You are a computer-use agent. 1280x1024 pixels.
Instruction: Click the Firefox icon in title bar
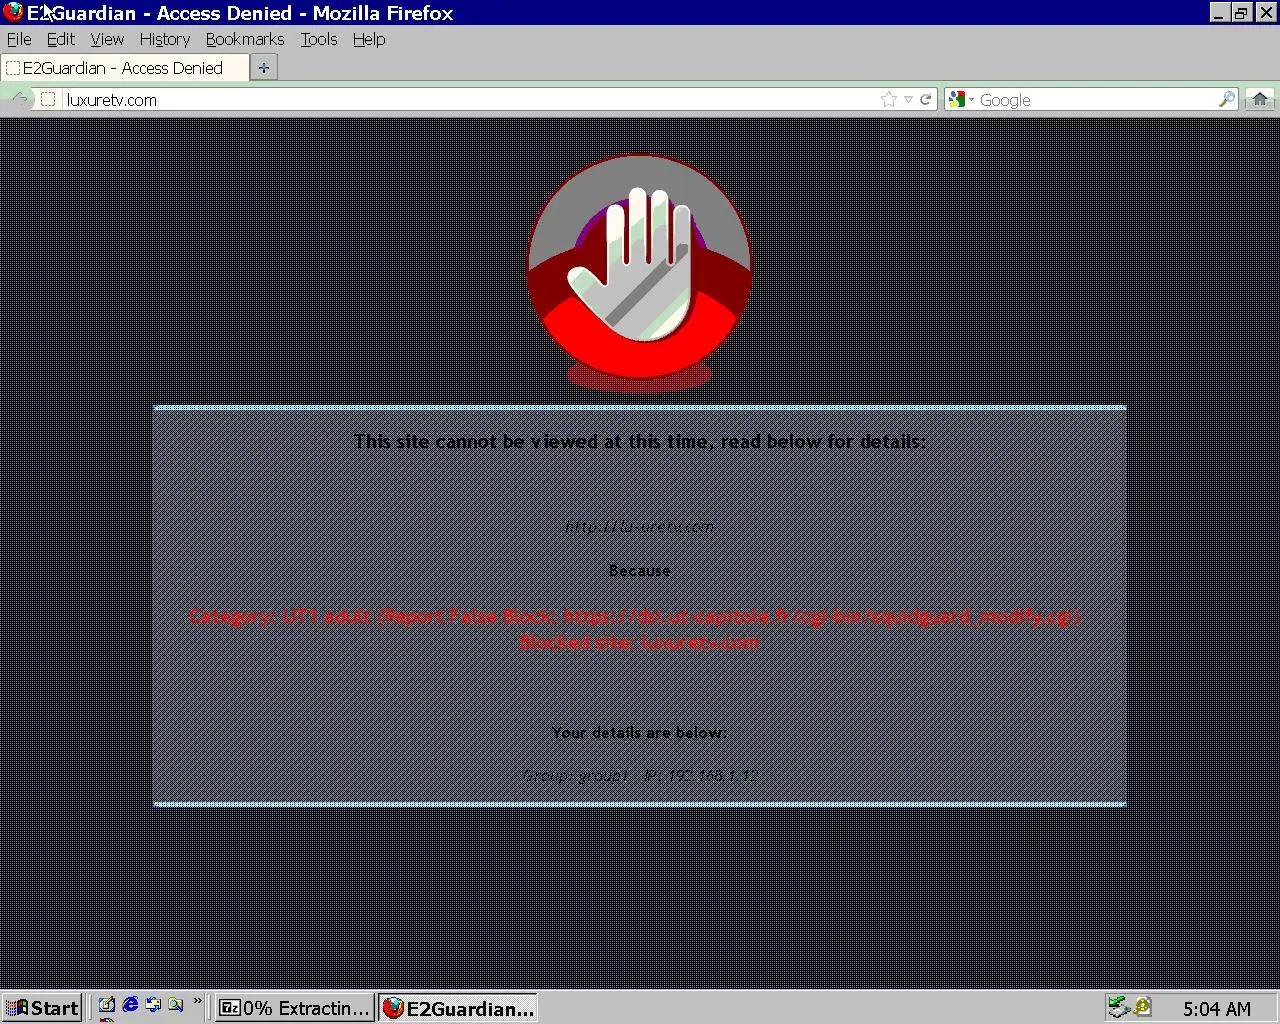13,13
